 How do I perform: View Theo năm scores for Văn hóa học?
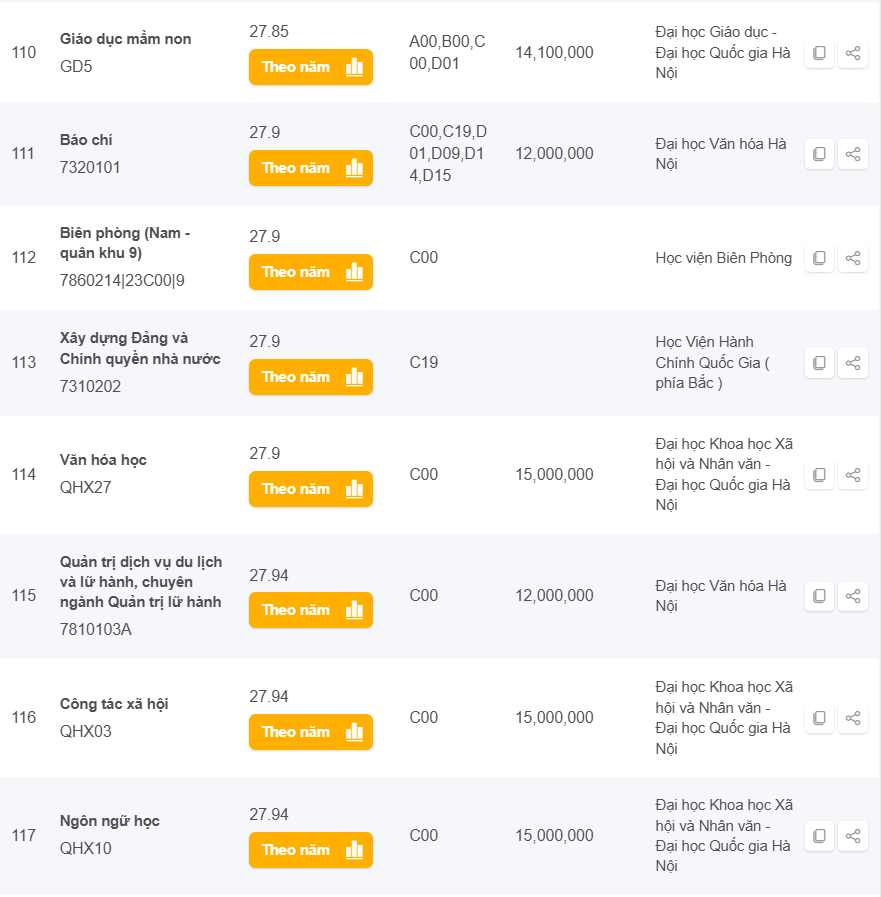coord(310,489)
